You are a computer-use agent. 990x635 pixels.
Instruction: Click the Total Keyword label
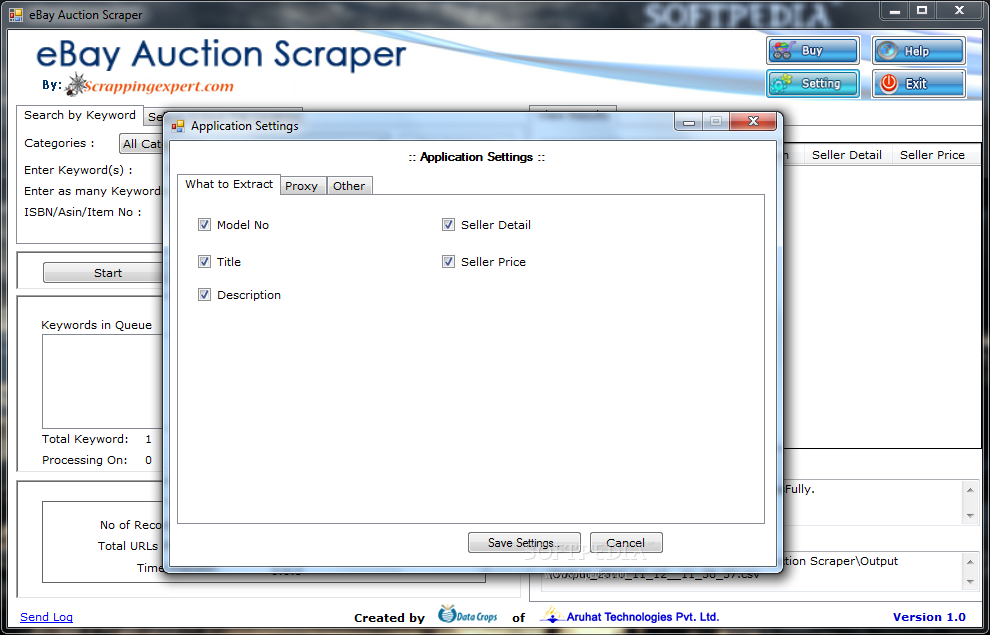(x=85, y=439)
